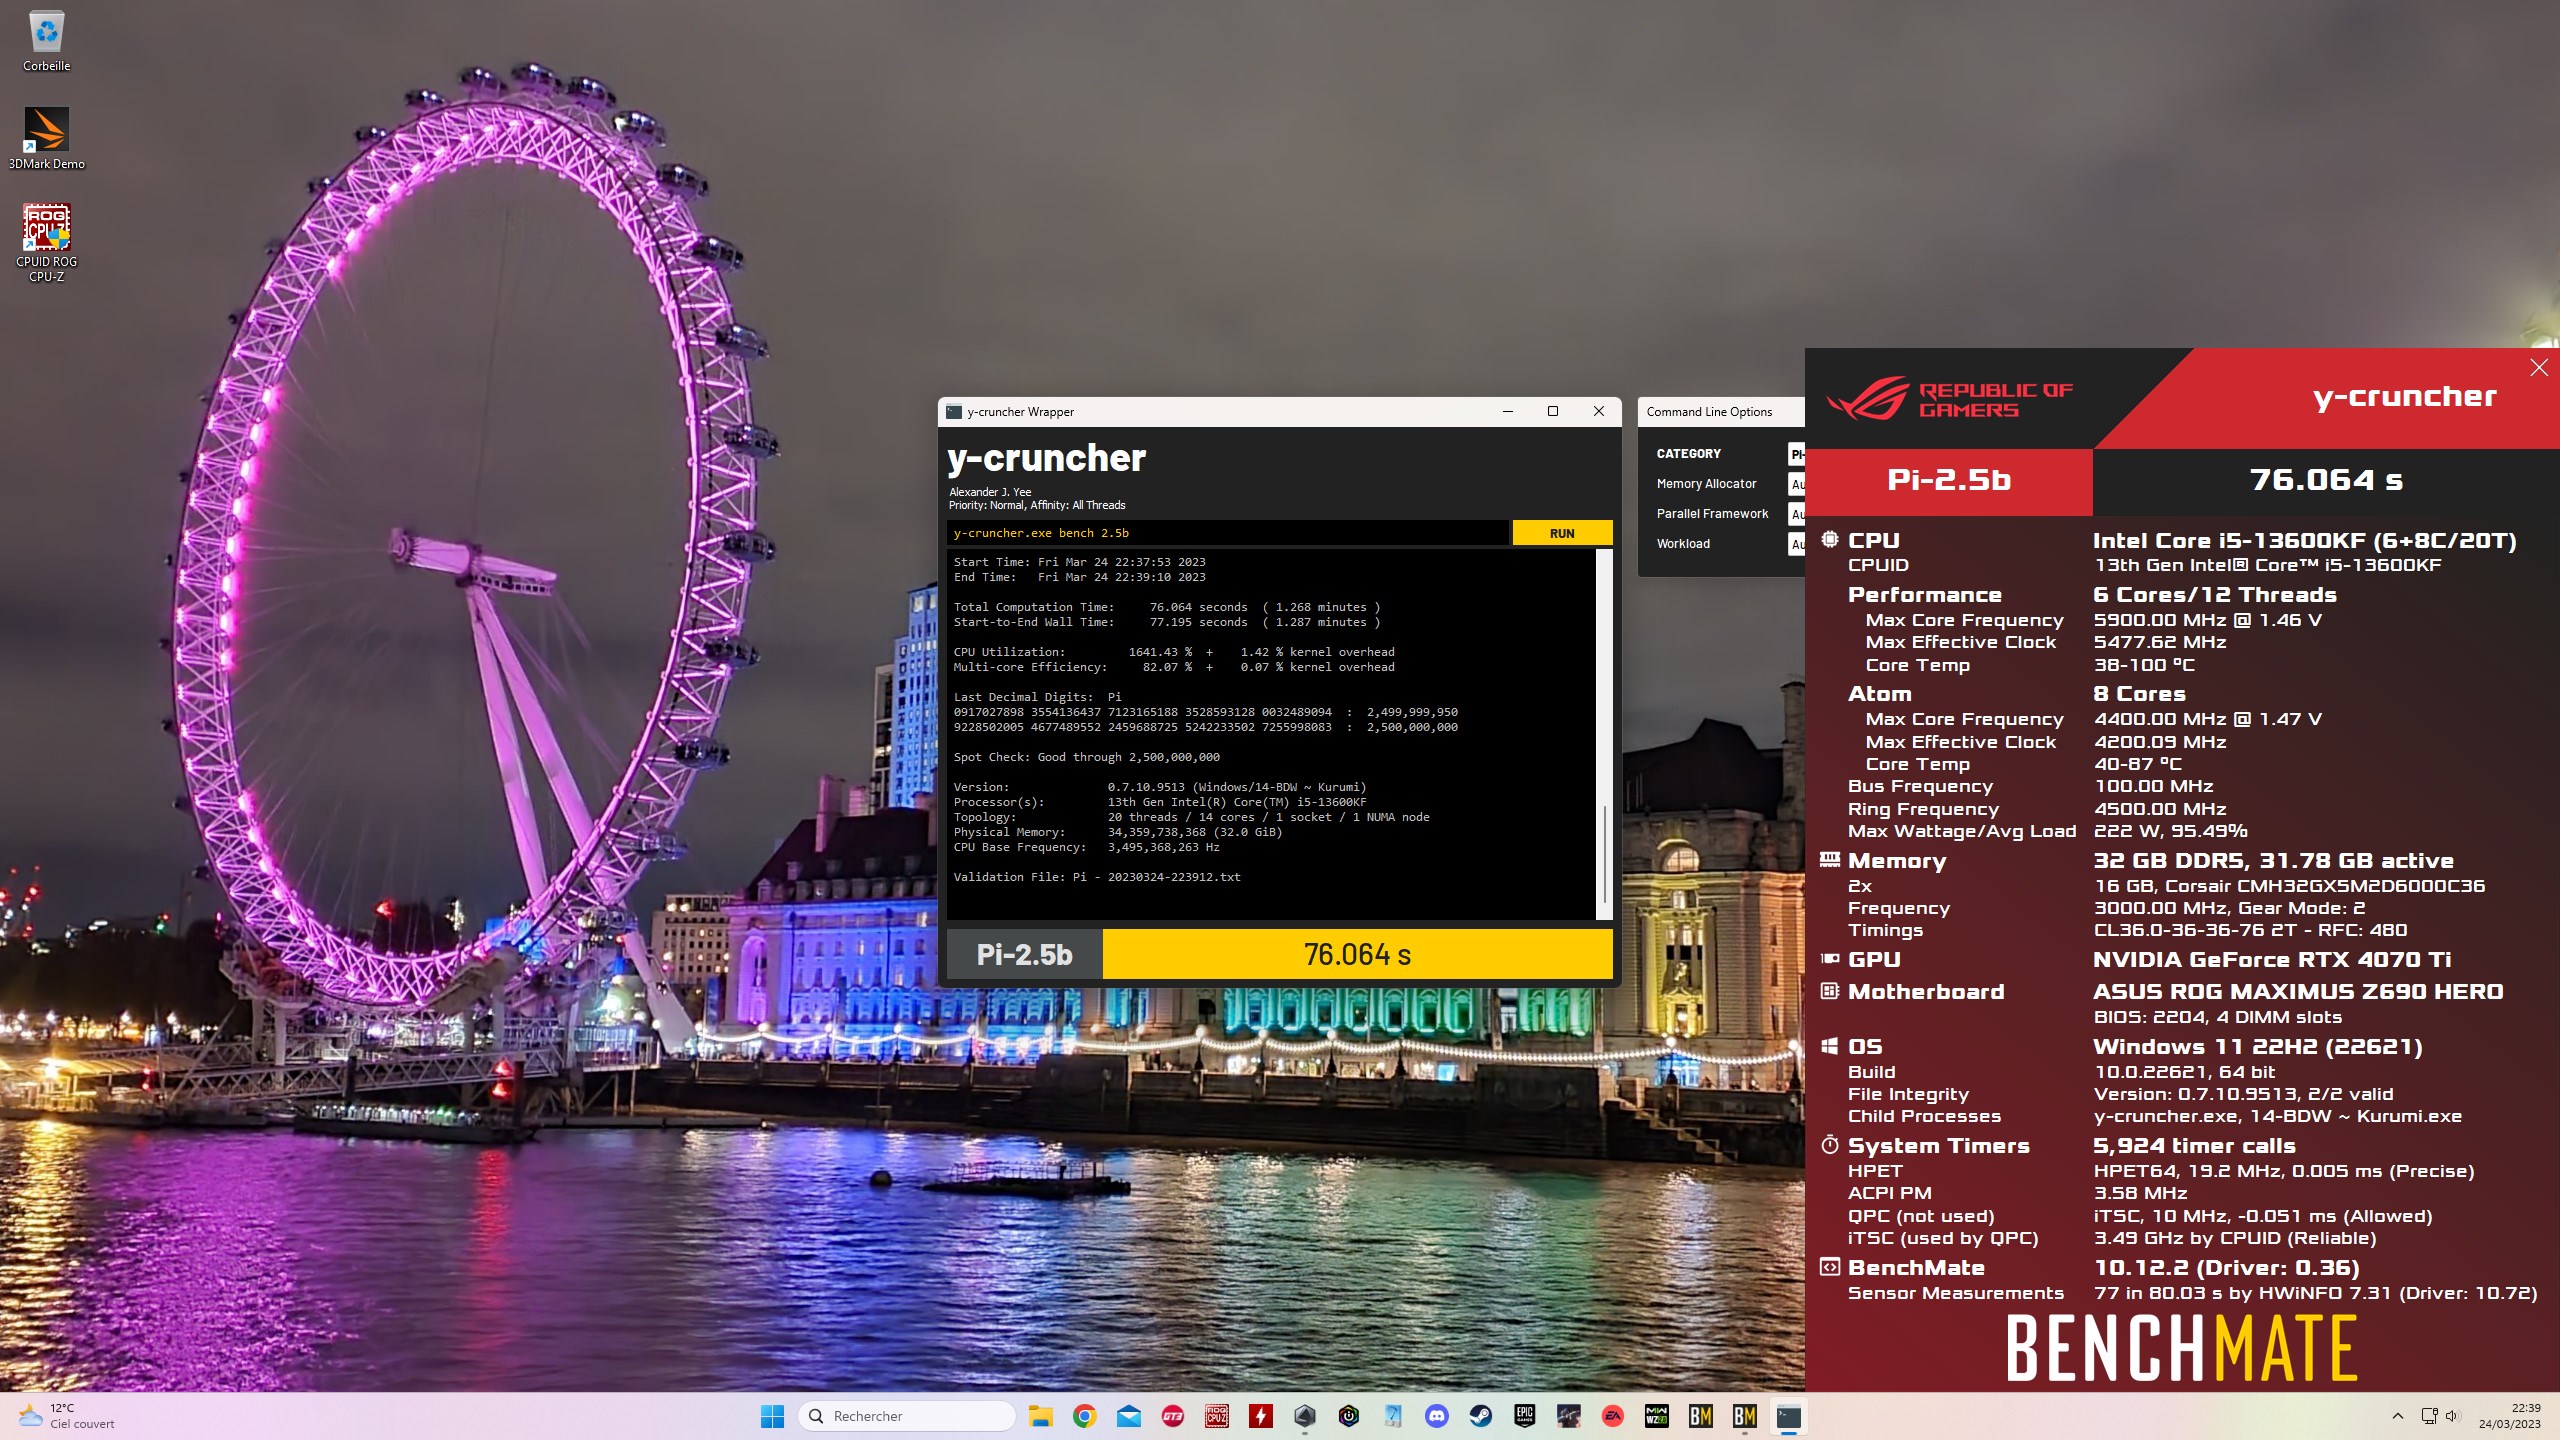The width and height of the screenshot is (2560, 1440).
Task: Open the volume icon in the system tray
Action: pos(2451,1416)
